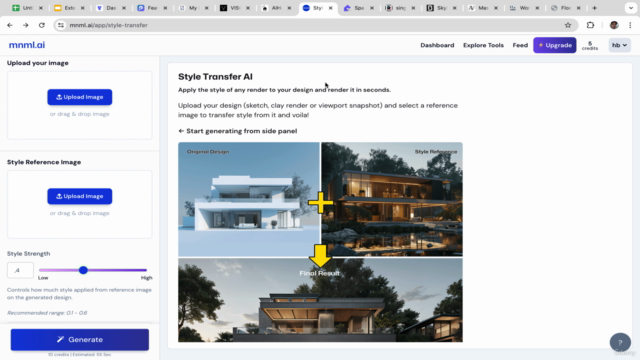Open a new browser tab

tap(594, 8)
